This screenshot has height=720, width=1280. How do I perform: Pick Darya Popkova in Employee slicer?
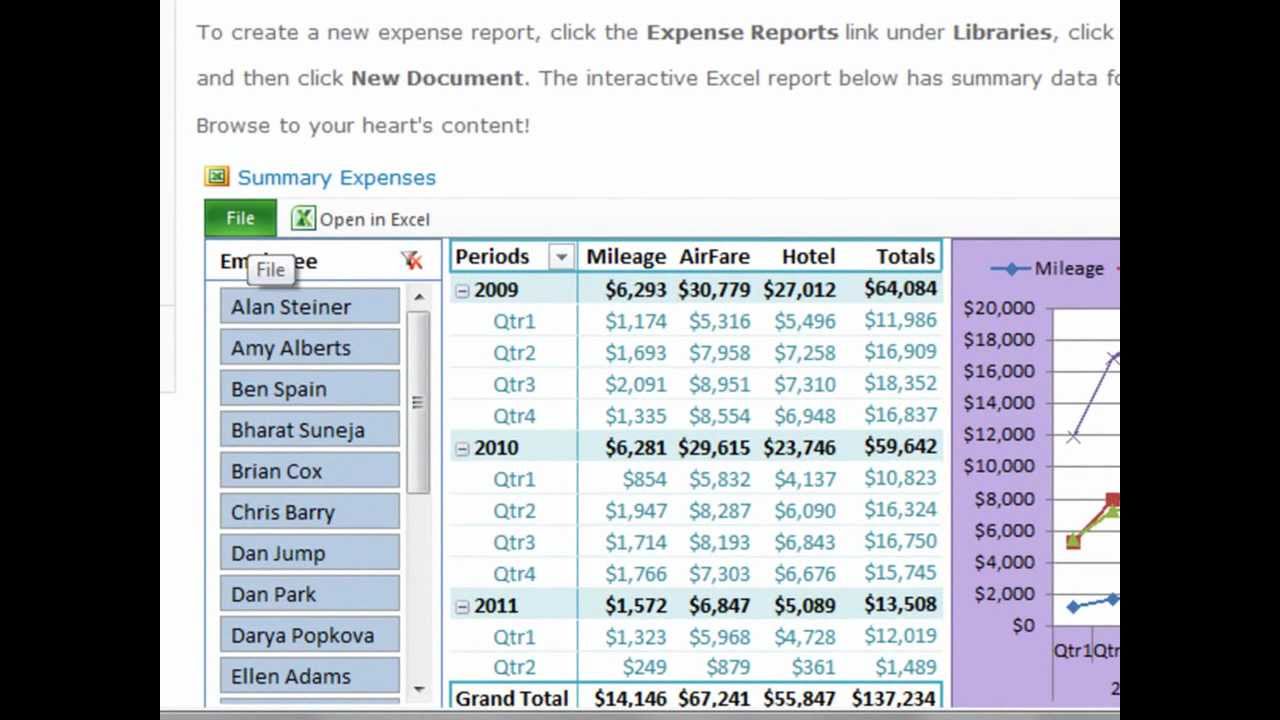310,635
